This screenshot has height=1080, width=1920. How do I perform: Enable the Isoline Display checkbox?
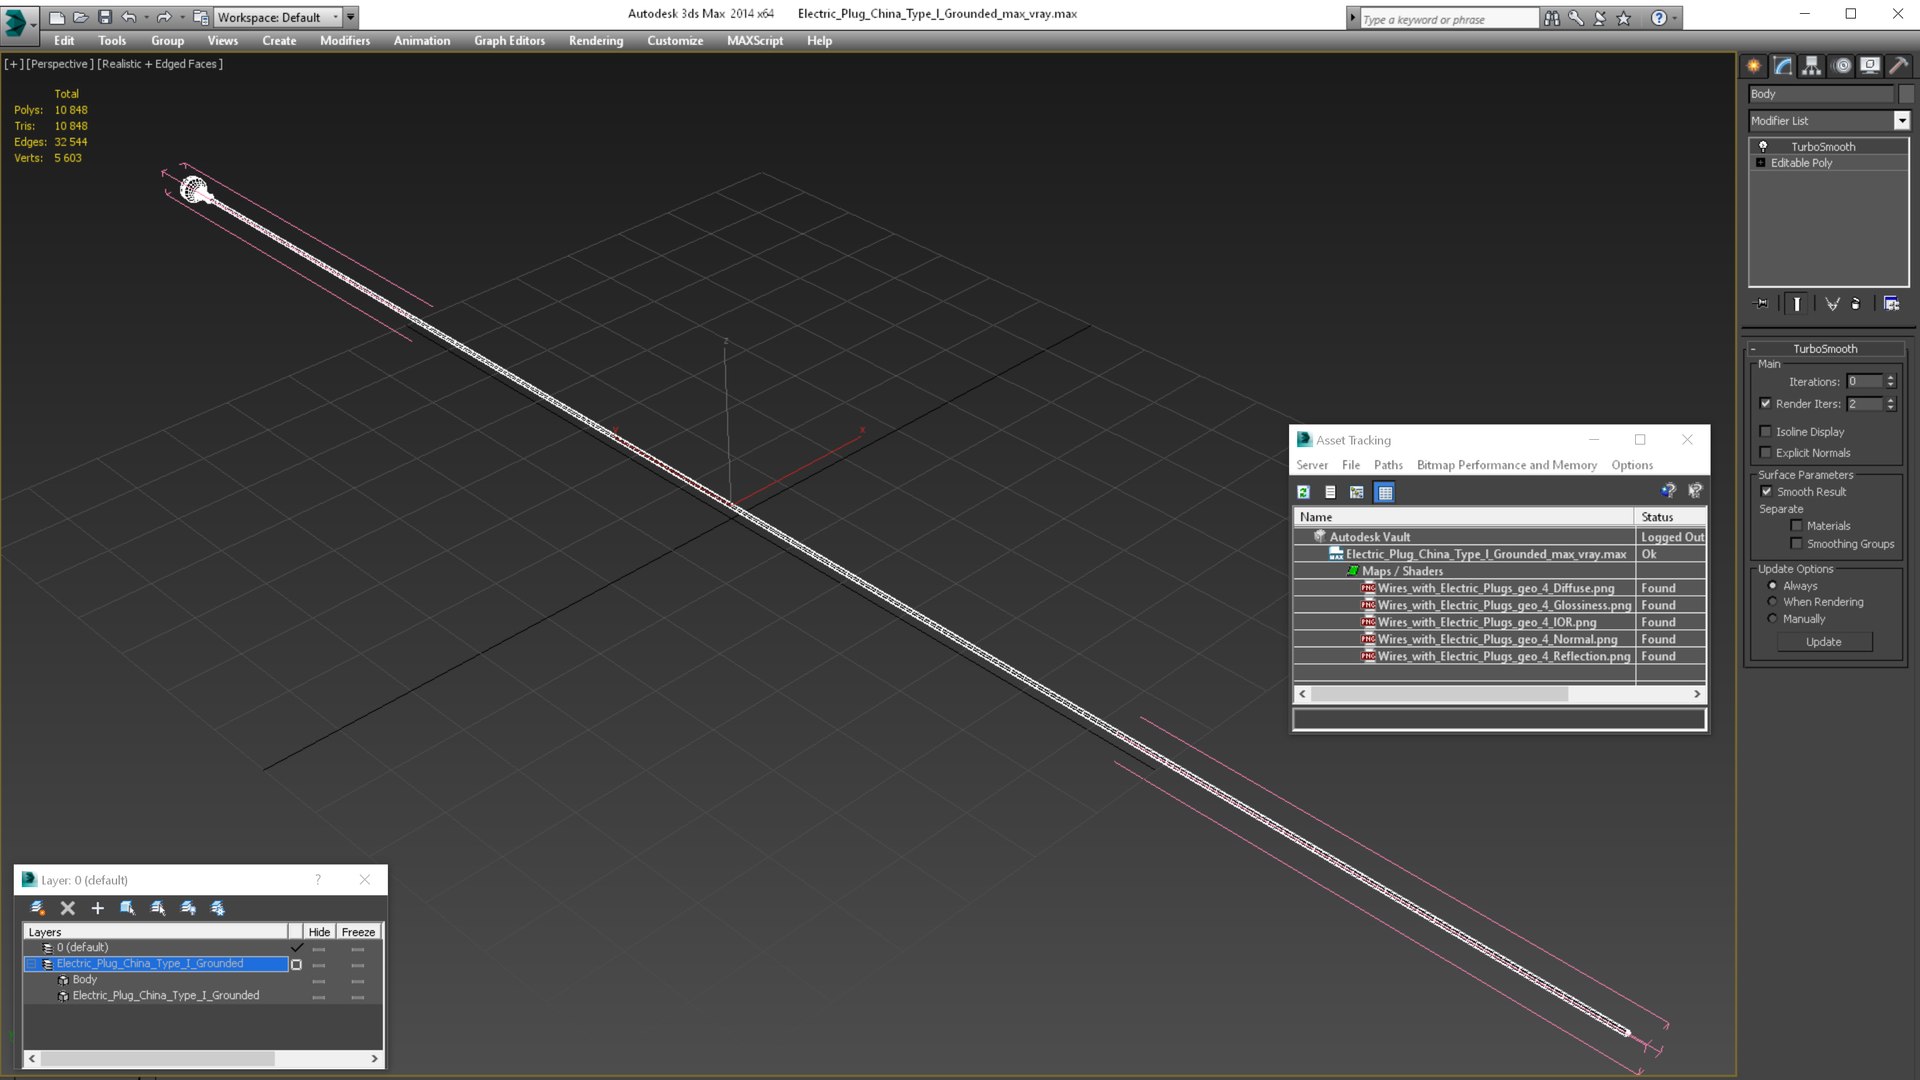pyautogui.click(x=1766, y=432)
